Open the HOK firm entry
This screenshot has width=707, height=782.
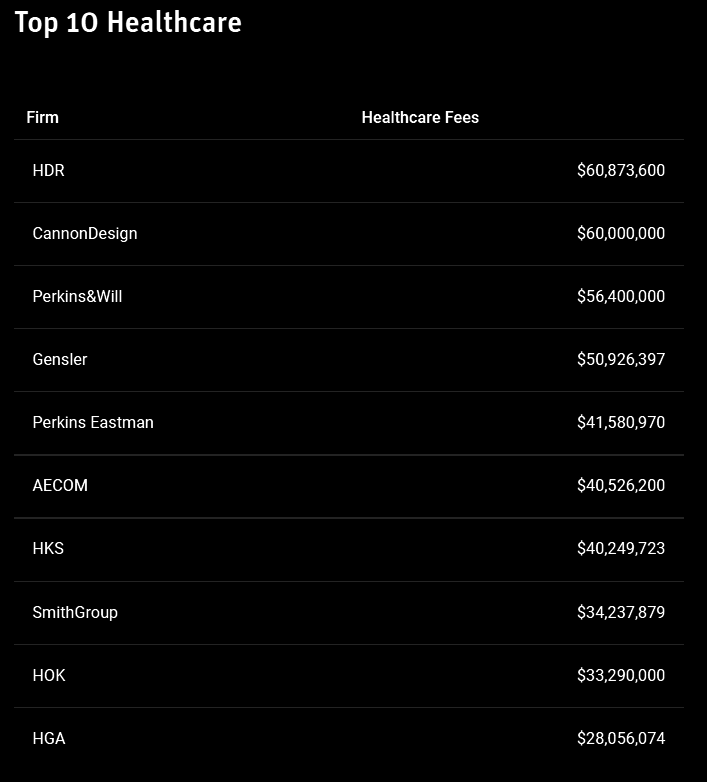coord(49,675)
